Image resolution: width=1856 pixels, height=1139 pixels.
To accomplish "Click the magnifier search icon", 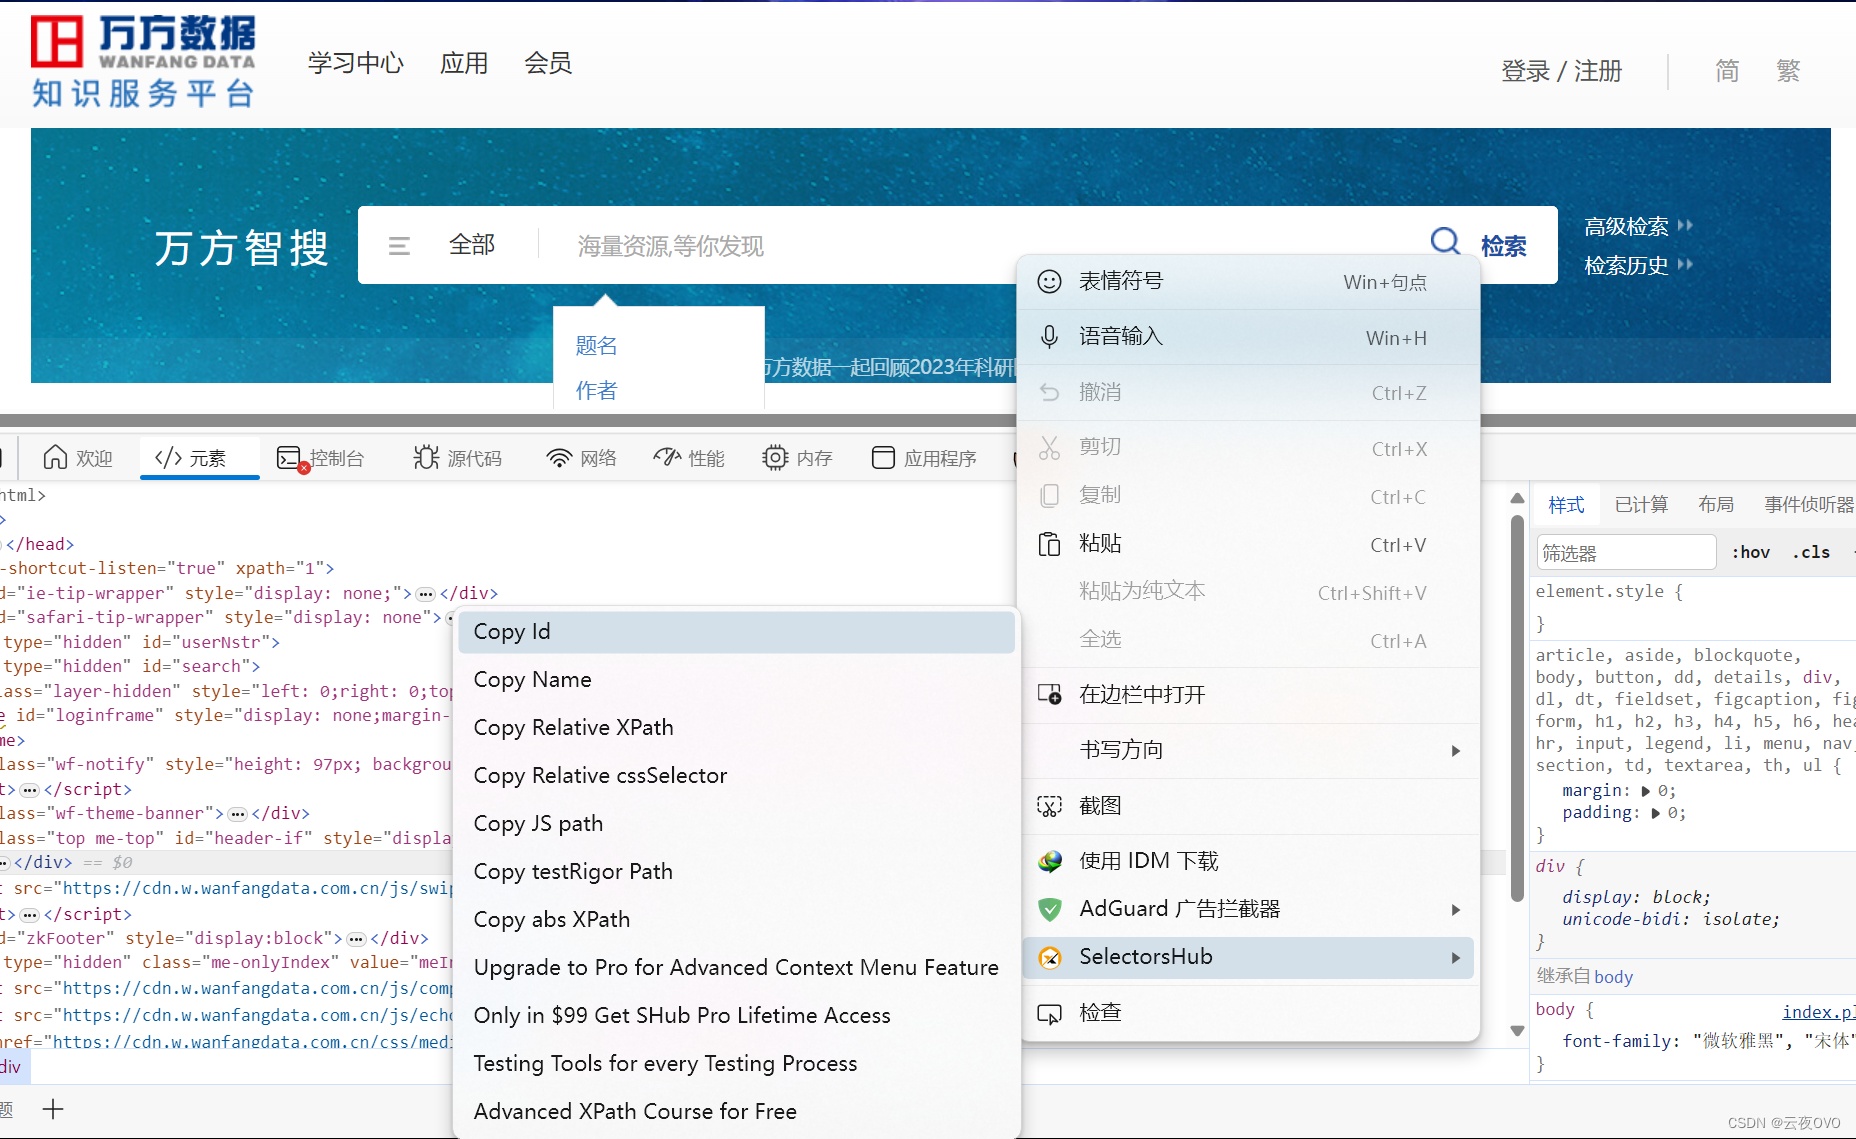I will click(1445, 242).
